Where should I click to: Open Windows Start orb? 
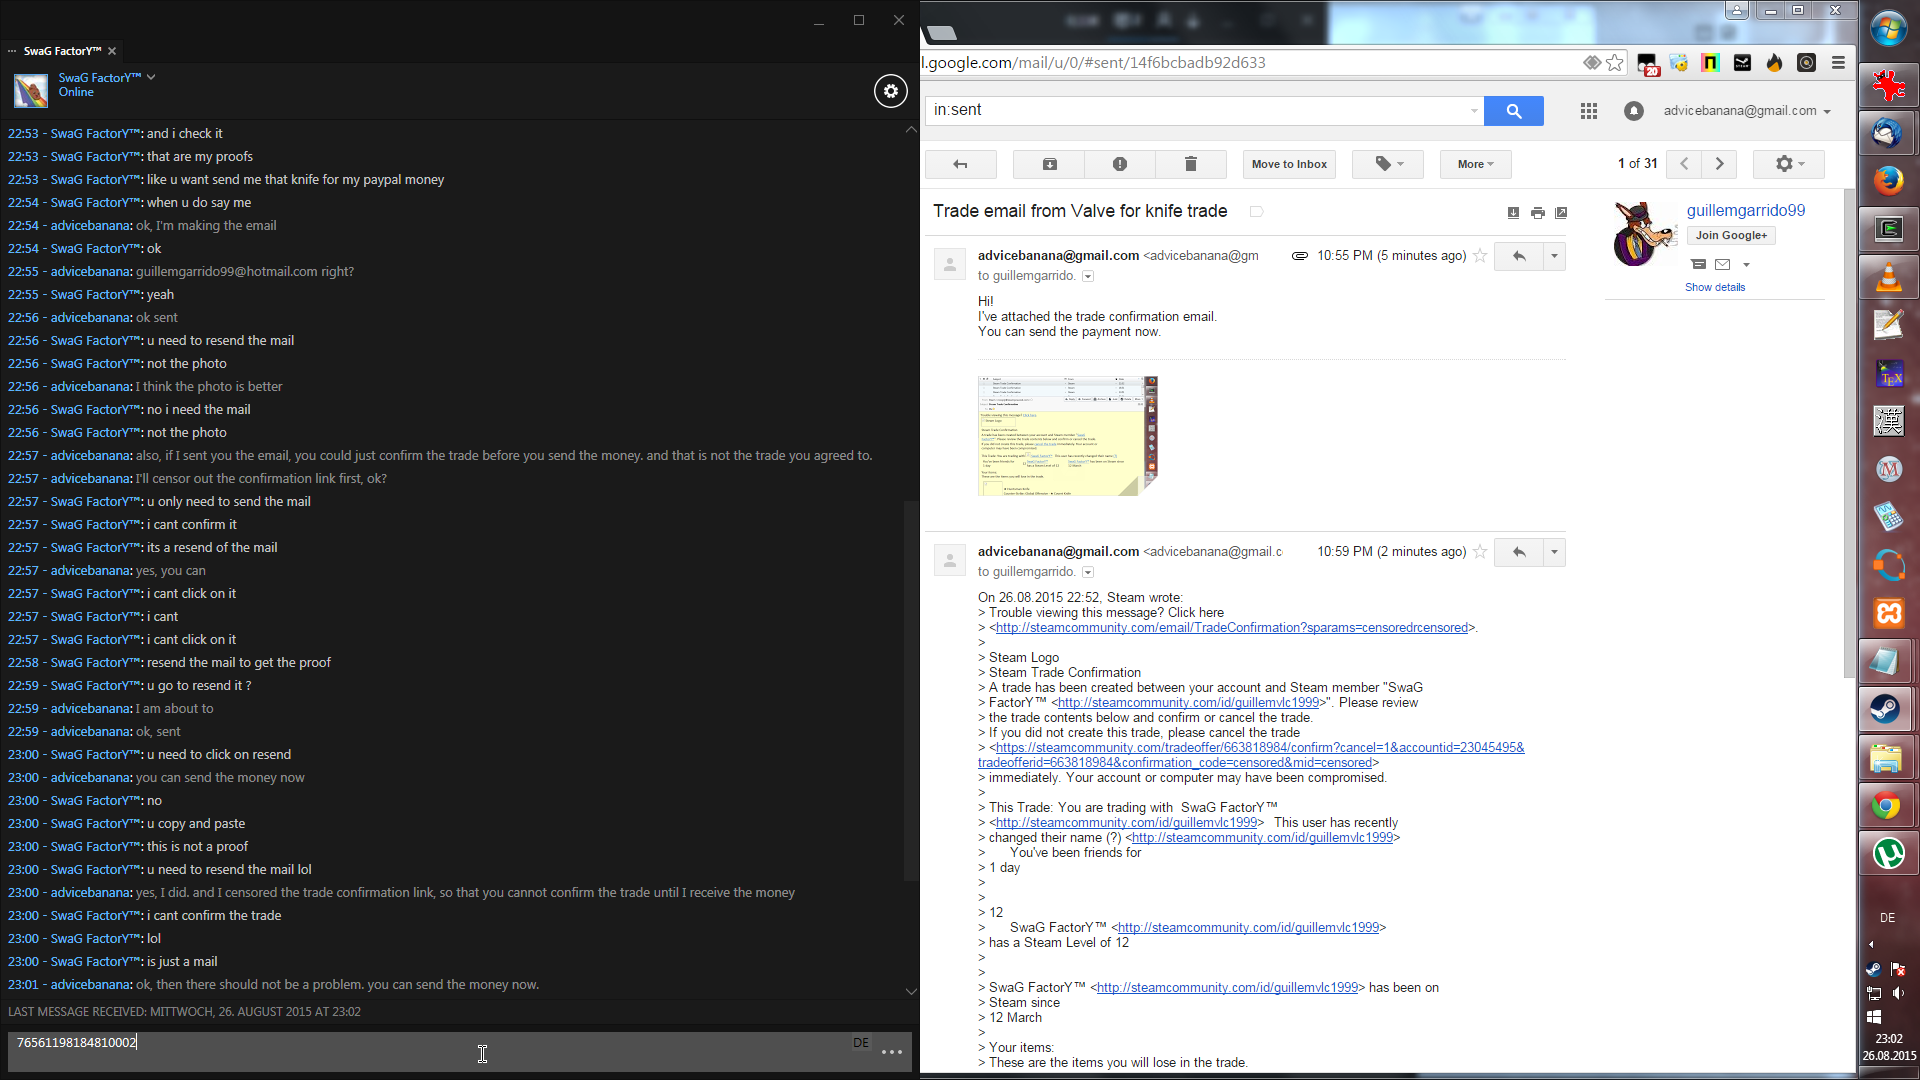(x=1889, y=29)
